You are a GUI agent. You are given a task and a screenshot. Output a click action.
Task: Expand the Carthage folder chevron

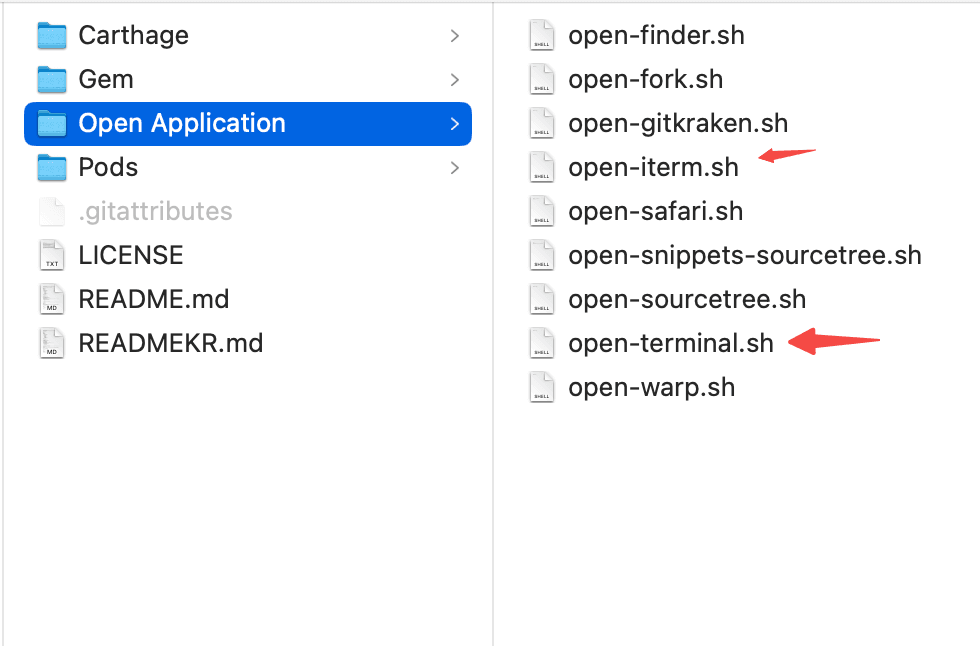pos(455,36)
